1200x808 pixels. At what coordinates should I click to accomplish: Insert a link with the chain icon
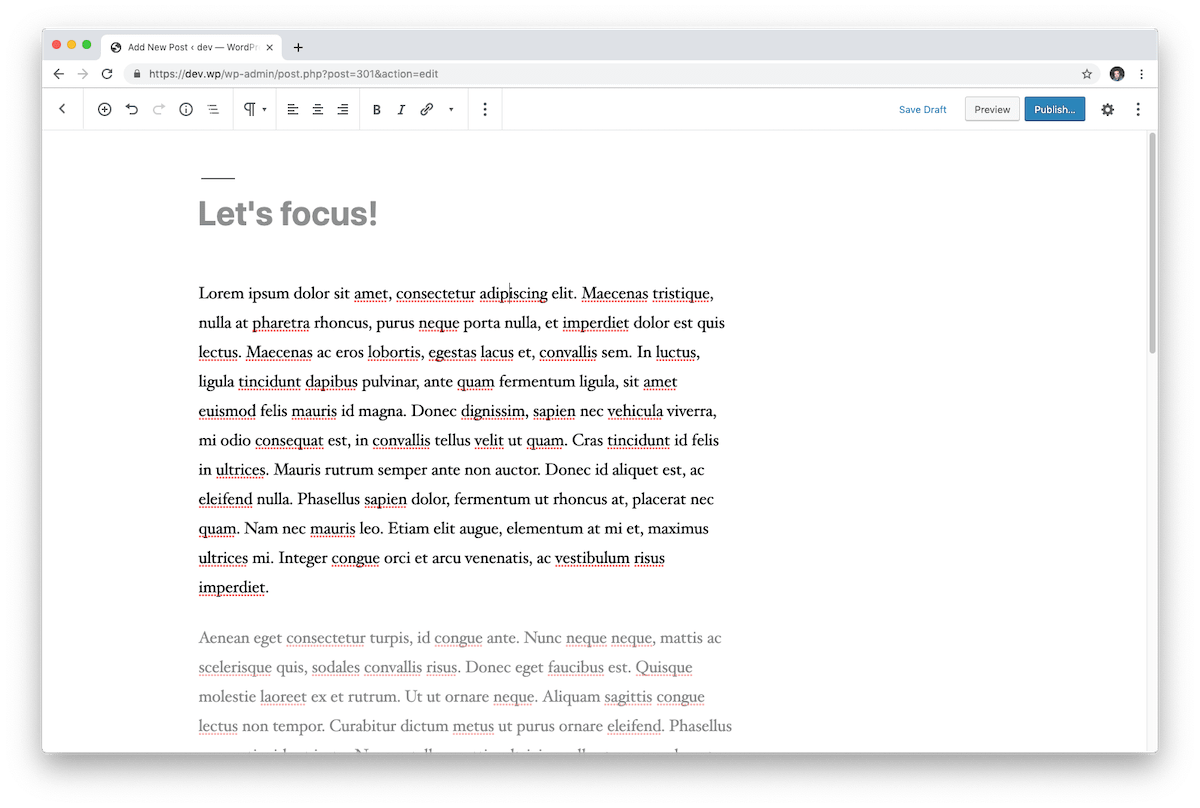click(426, 109)
